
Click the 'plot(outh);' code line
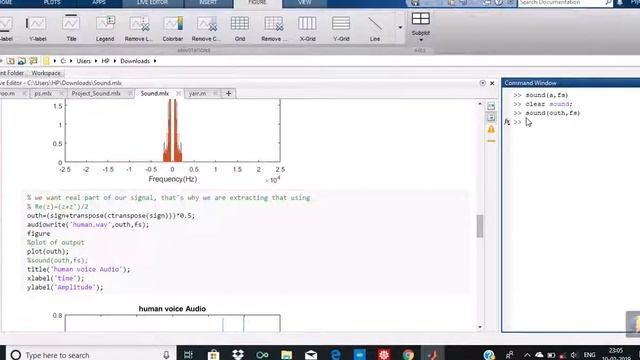click(x=48, y=251)
